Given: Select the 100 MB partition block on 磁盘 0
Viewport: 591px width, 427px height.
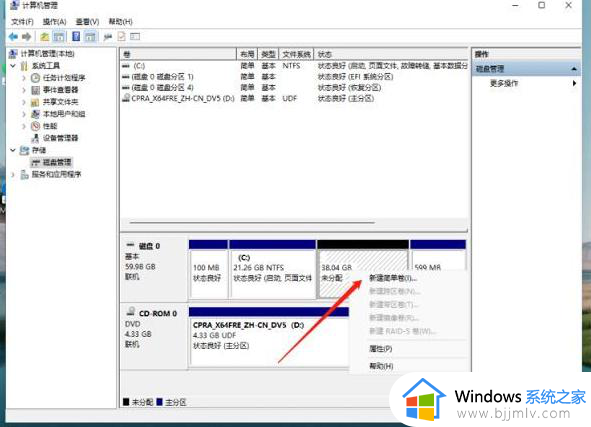Looking at the screenshot, I should 208,270.
